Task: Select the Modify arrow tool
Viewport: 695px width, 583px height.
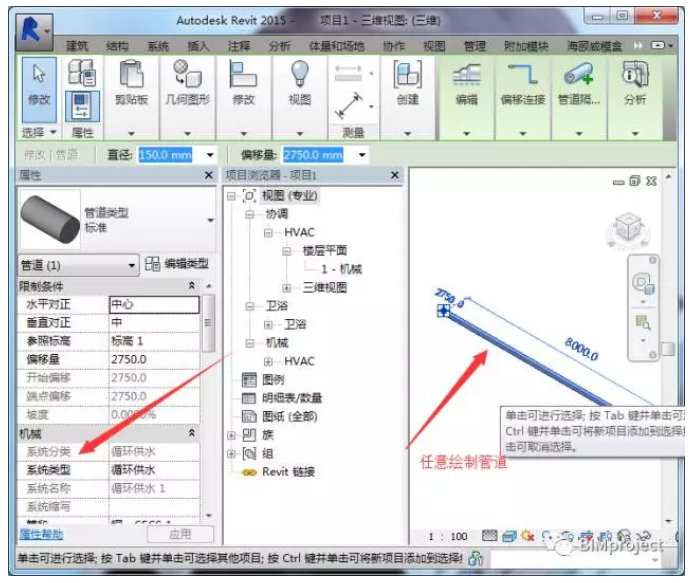Action: (39, 89)
